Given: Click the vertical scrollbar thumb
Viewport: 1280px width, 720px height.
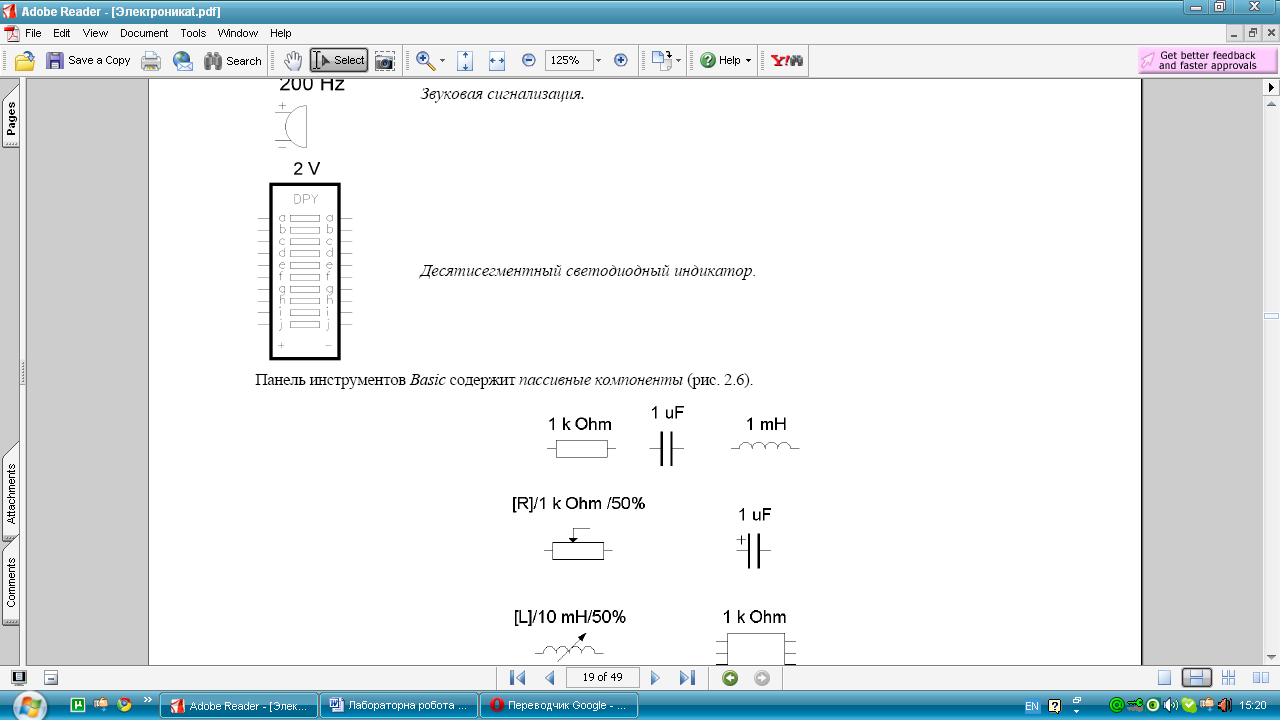Looking at the screenshot, I should coord(1271,316).
